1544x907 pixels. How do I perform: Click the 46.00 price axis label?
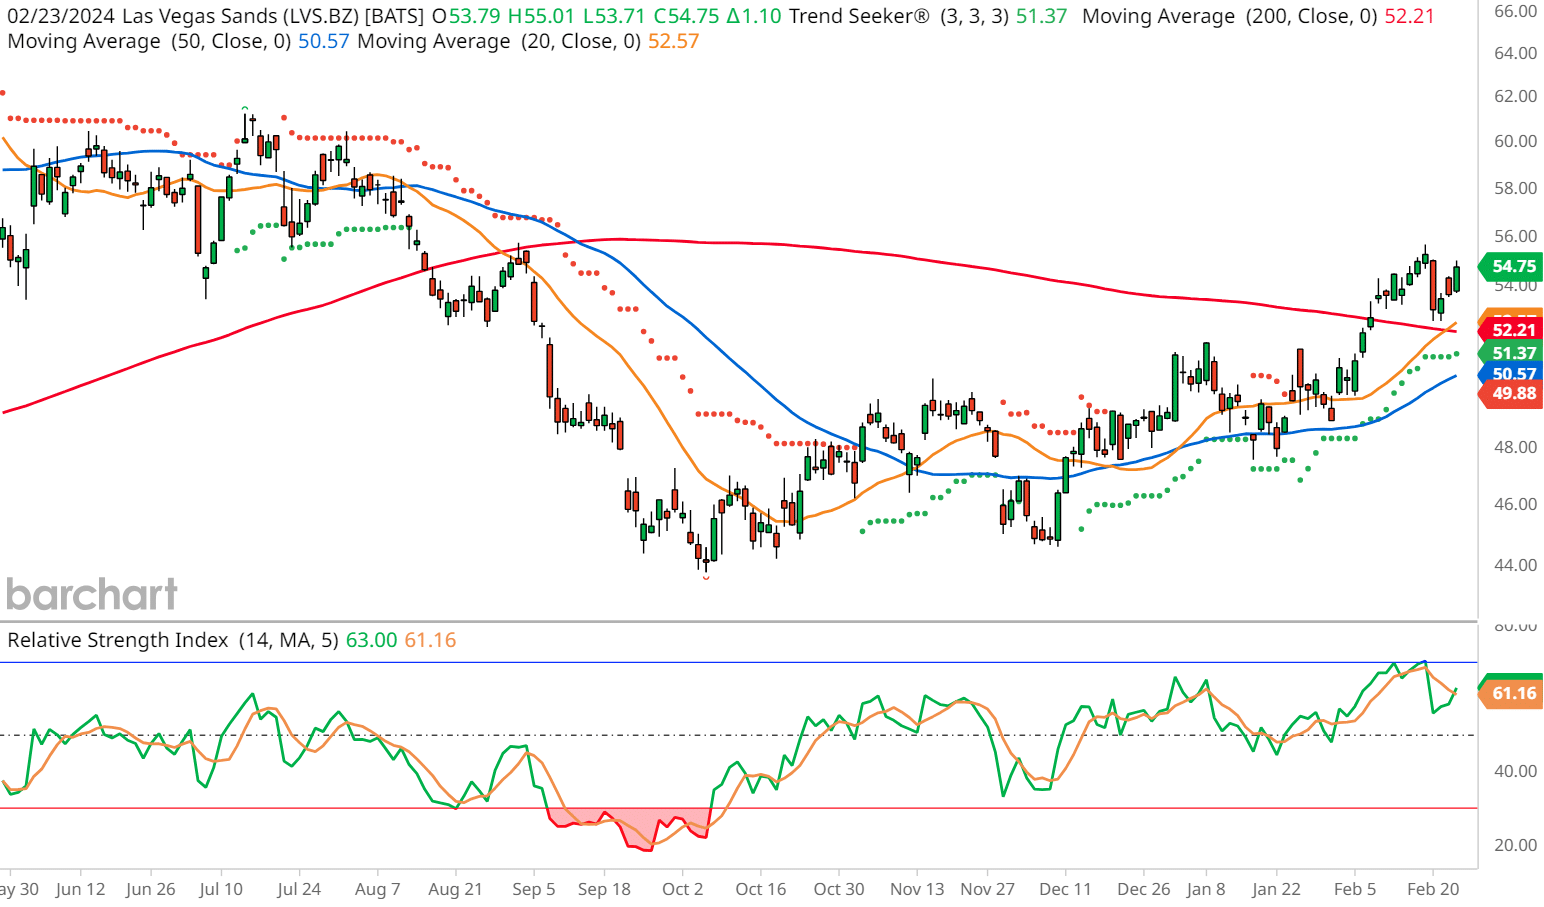pyautogui.click(x=1515, y=504)
